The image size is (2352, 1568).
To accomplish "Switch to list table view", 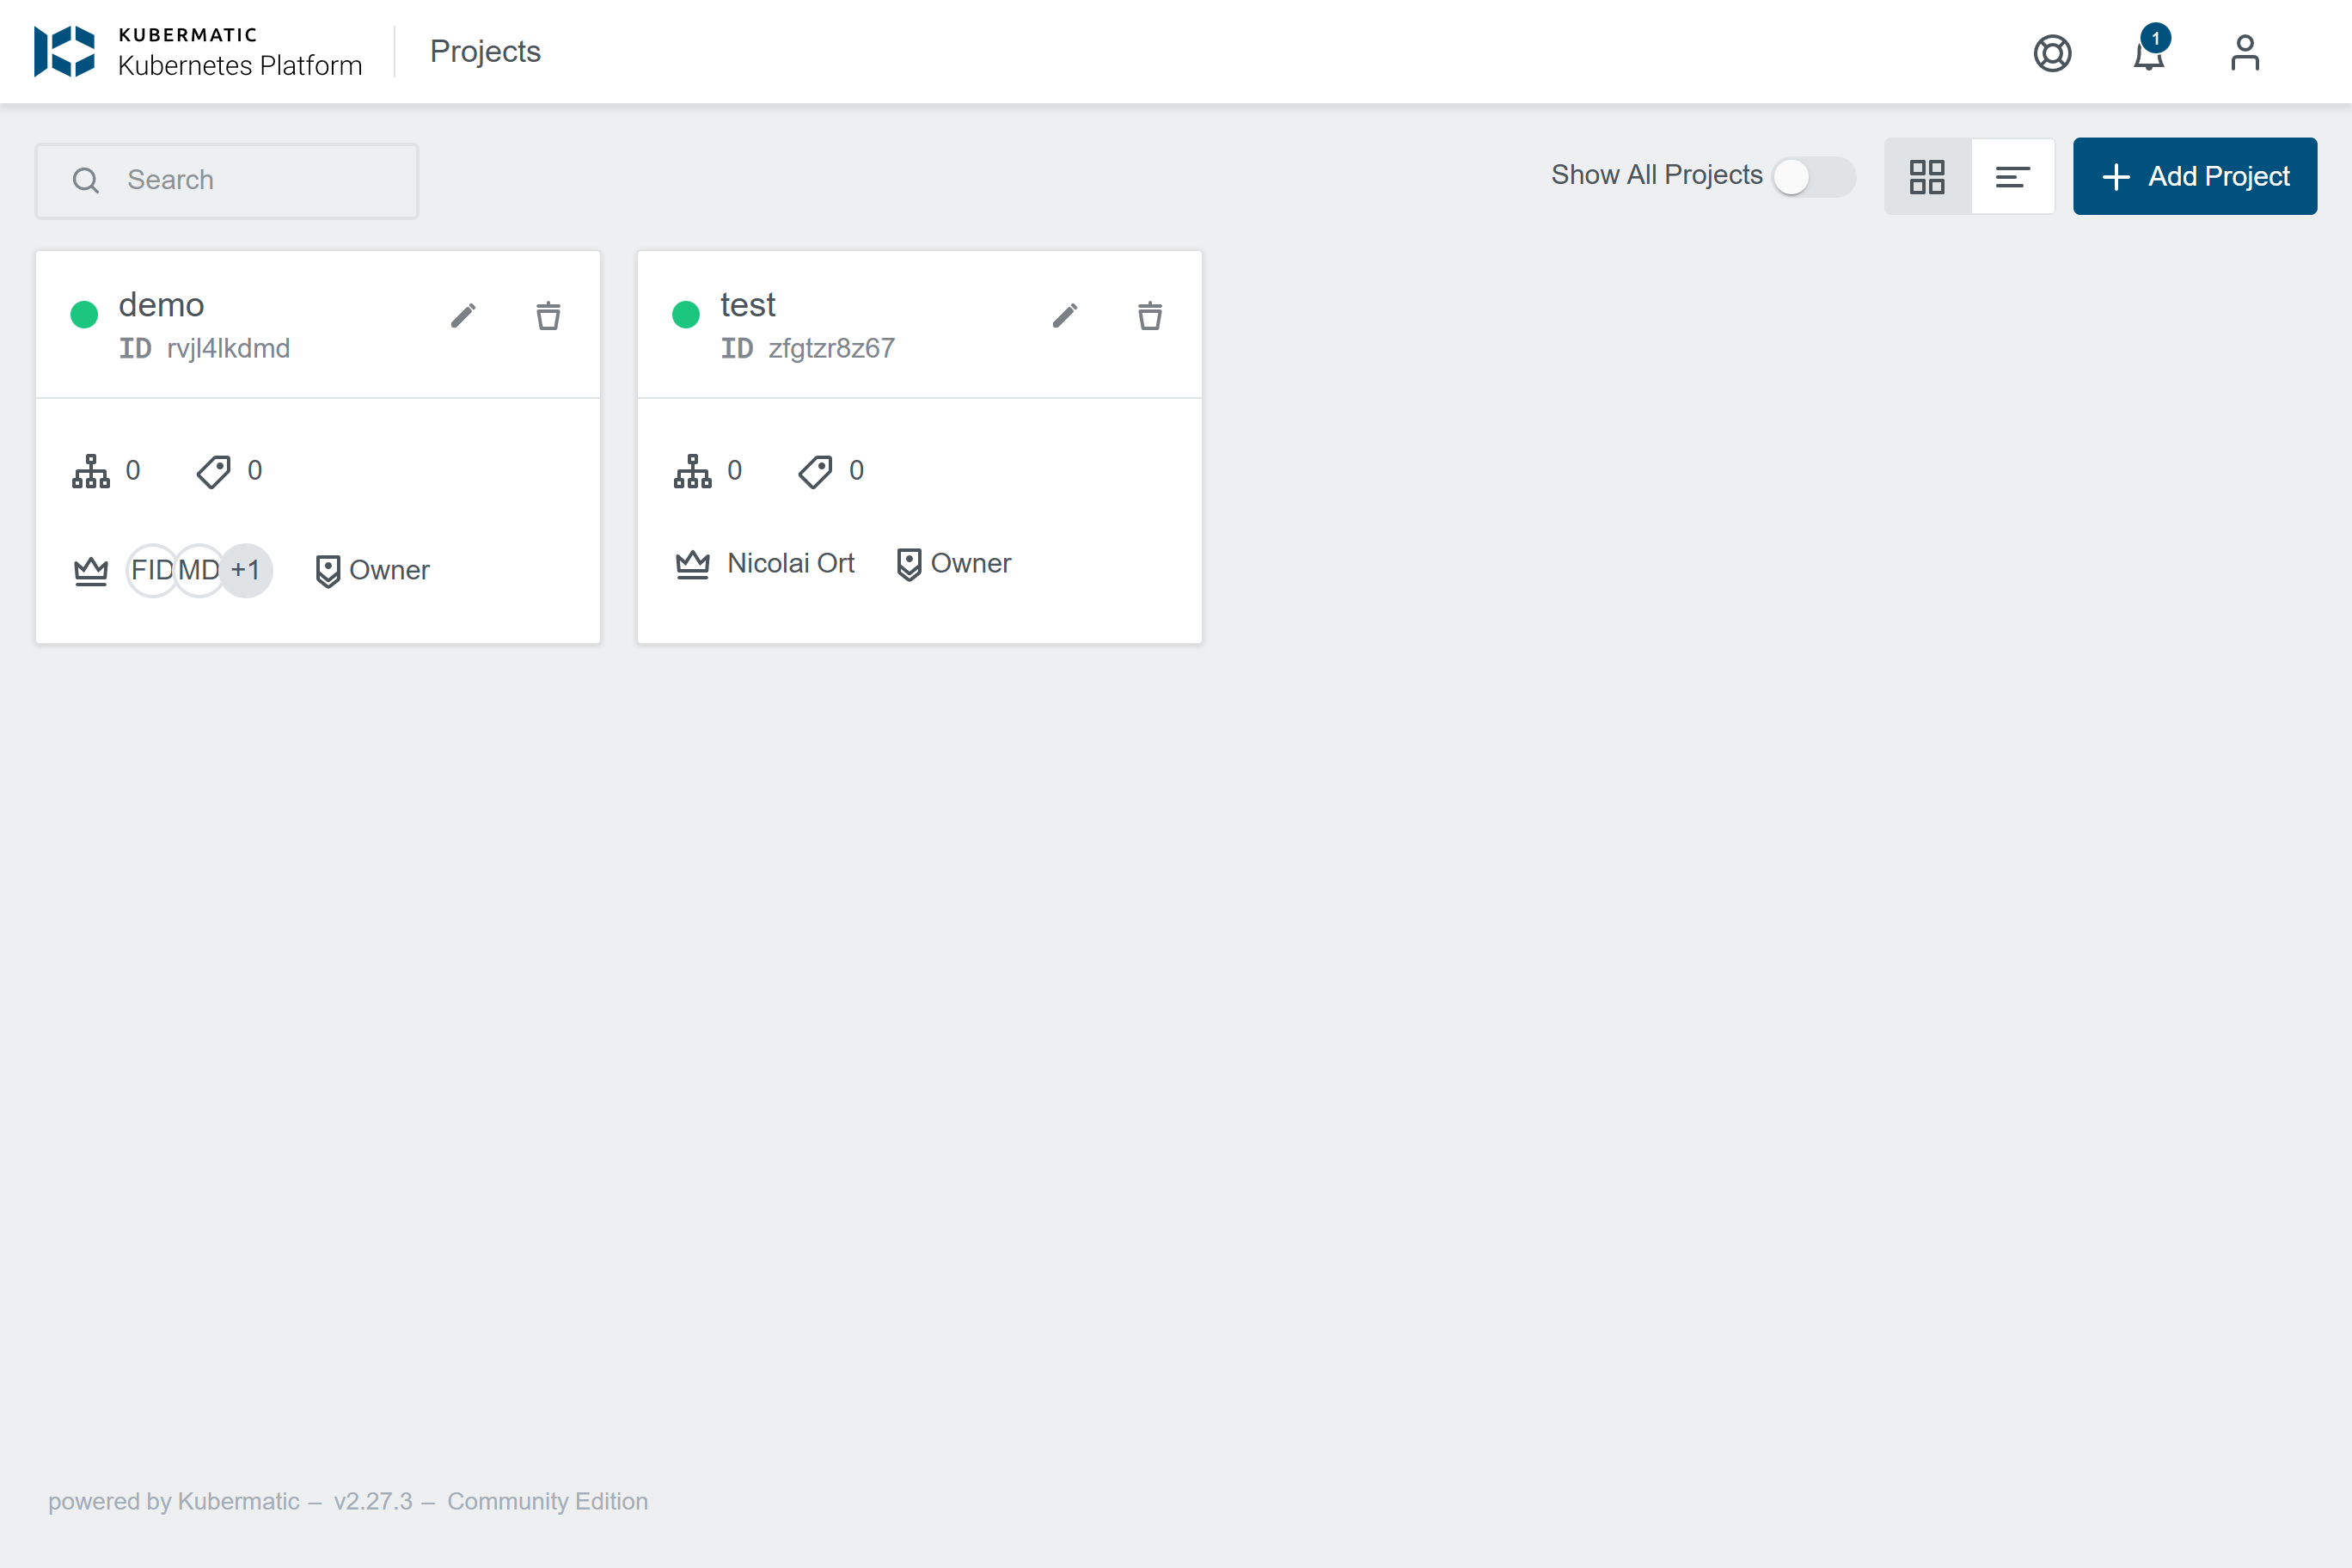I will [2012, 177].
